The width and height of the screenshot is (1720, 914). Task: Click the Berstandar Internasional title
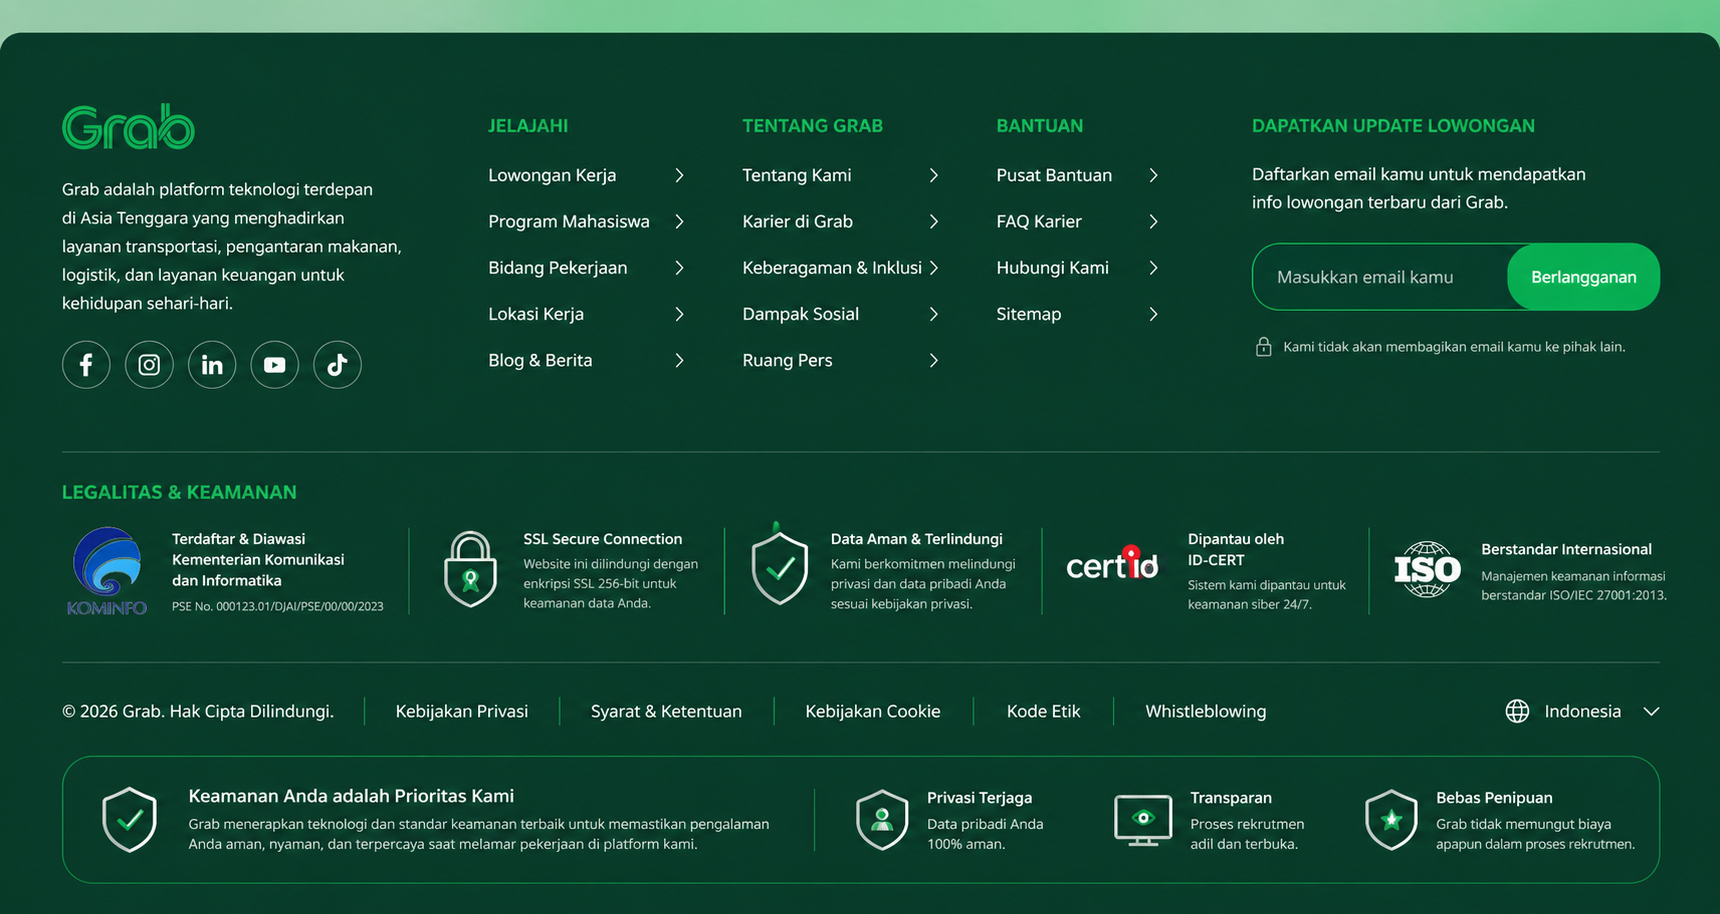(1566, 549)
